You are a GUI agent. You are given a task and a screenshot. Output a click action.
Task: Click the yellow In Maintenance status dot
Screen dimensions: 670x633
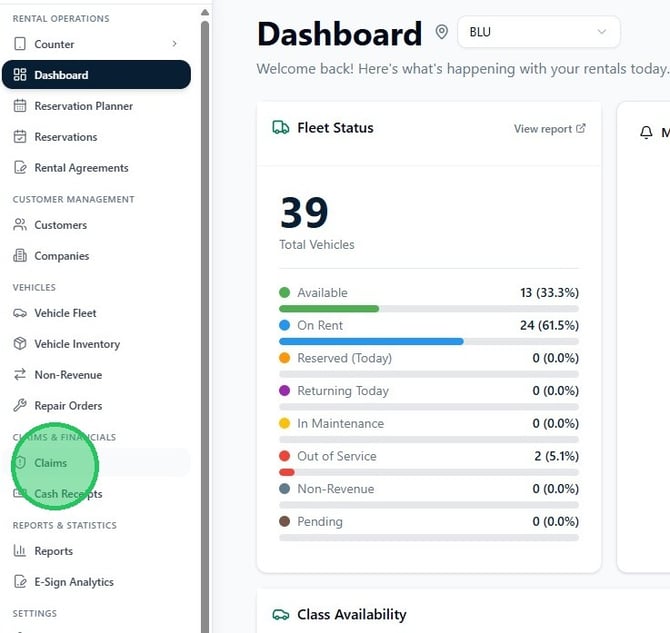285,423
